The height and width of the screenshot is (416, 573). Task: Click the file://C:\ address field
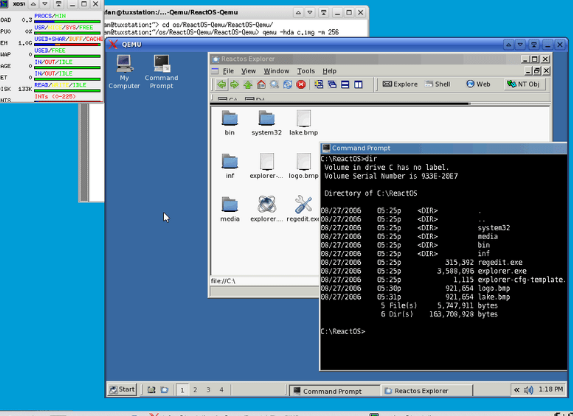tap(265, 281)
